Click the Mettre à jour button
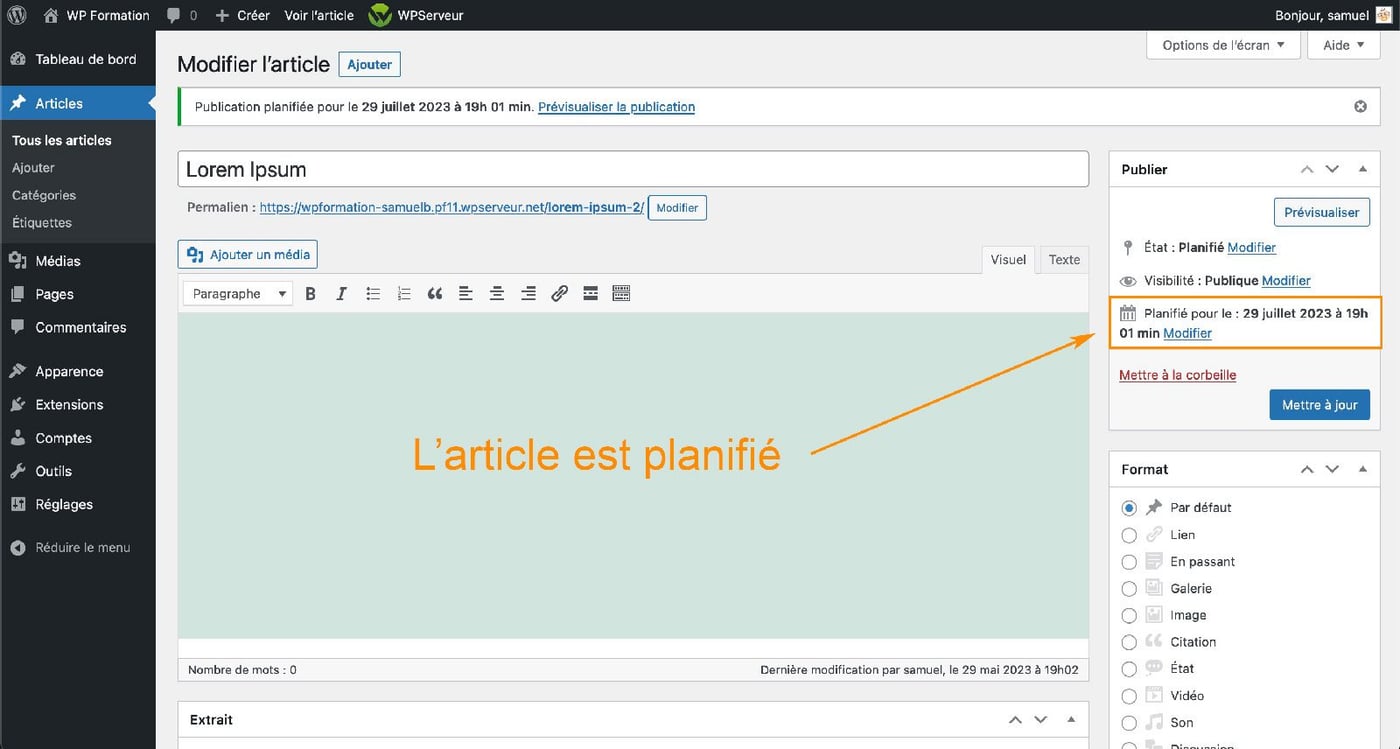 pyautogui.click(x=1320, y=404)
